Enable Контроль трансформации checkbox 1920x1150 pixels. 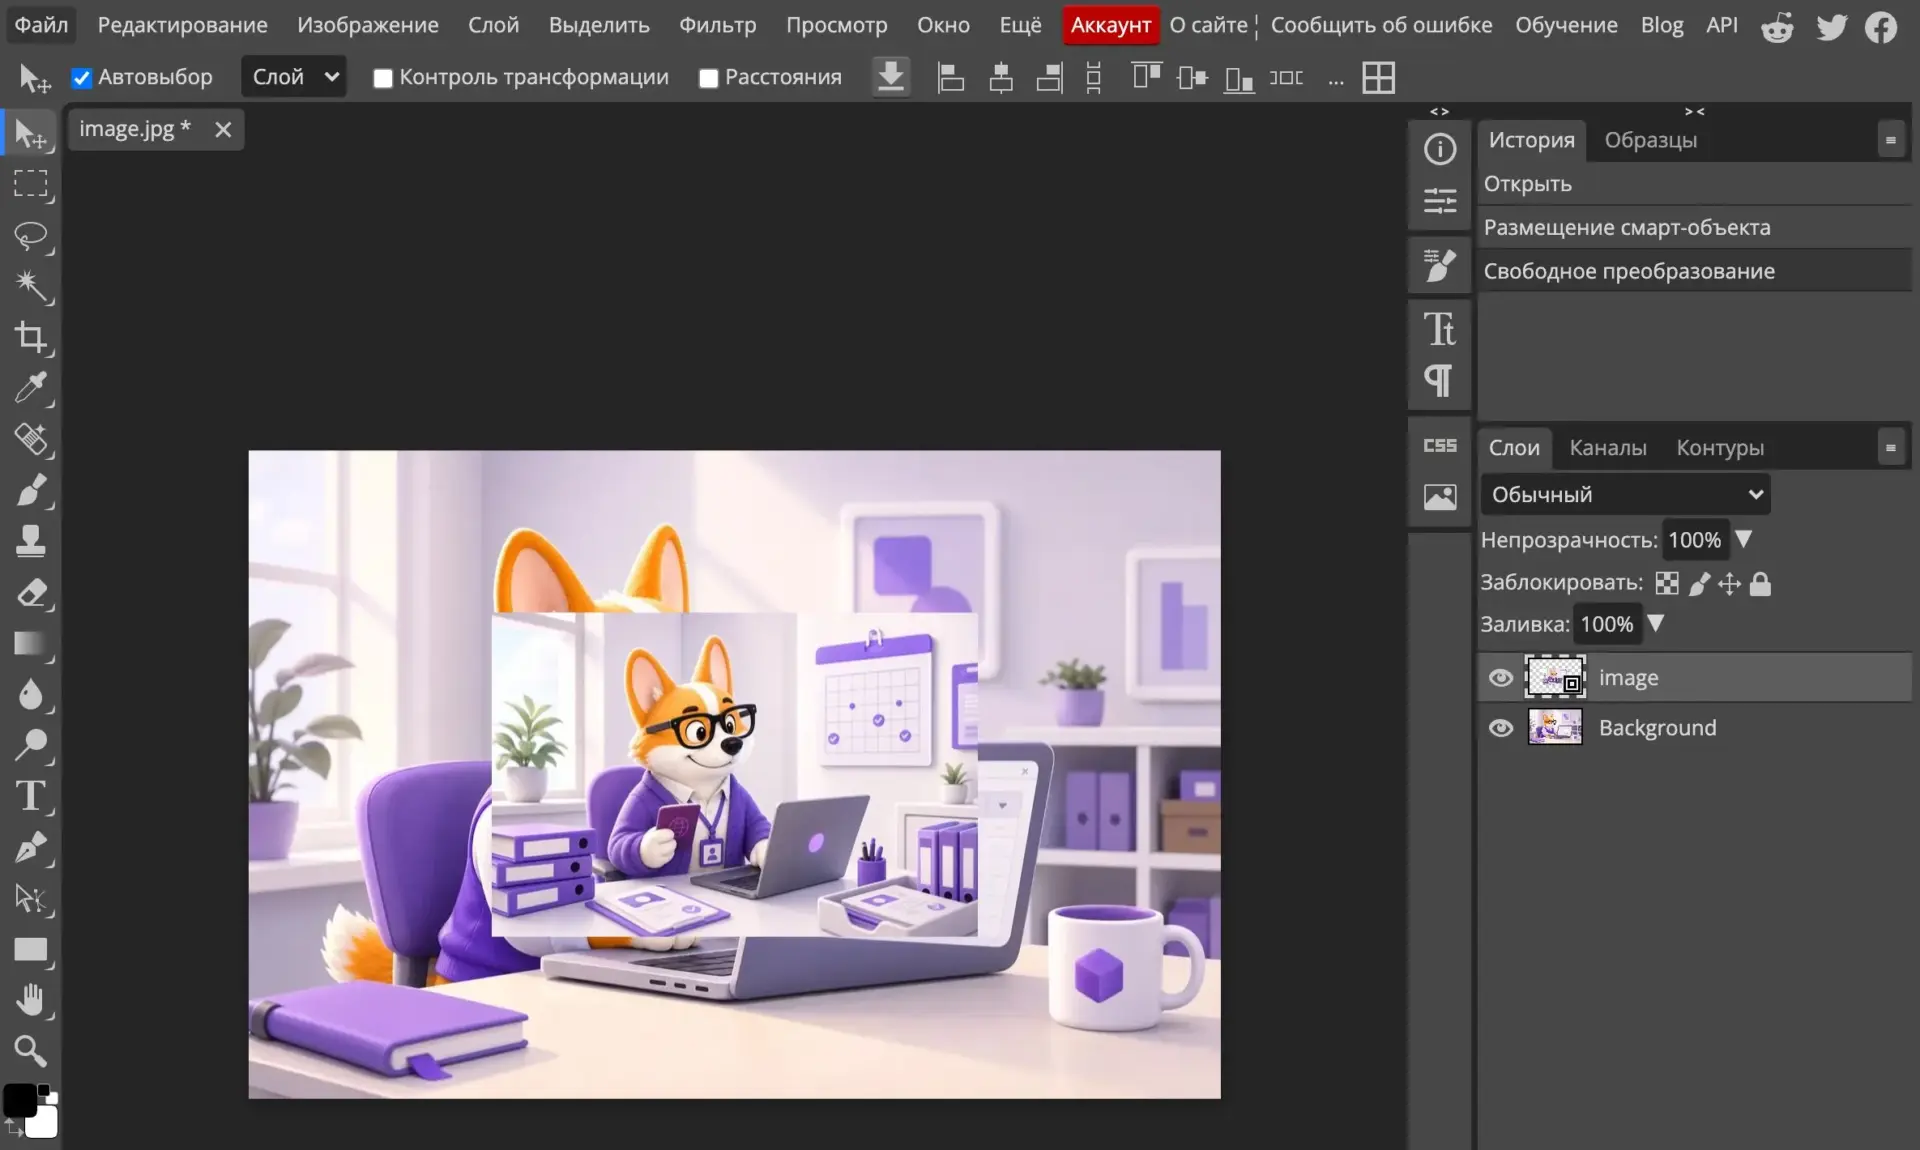382,78
